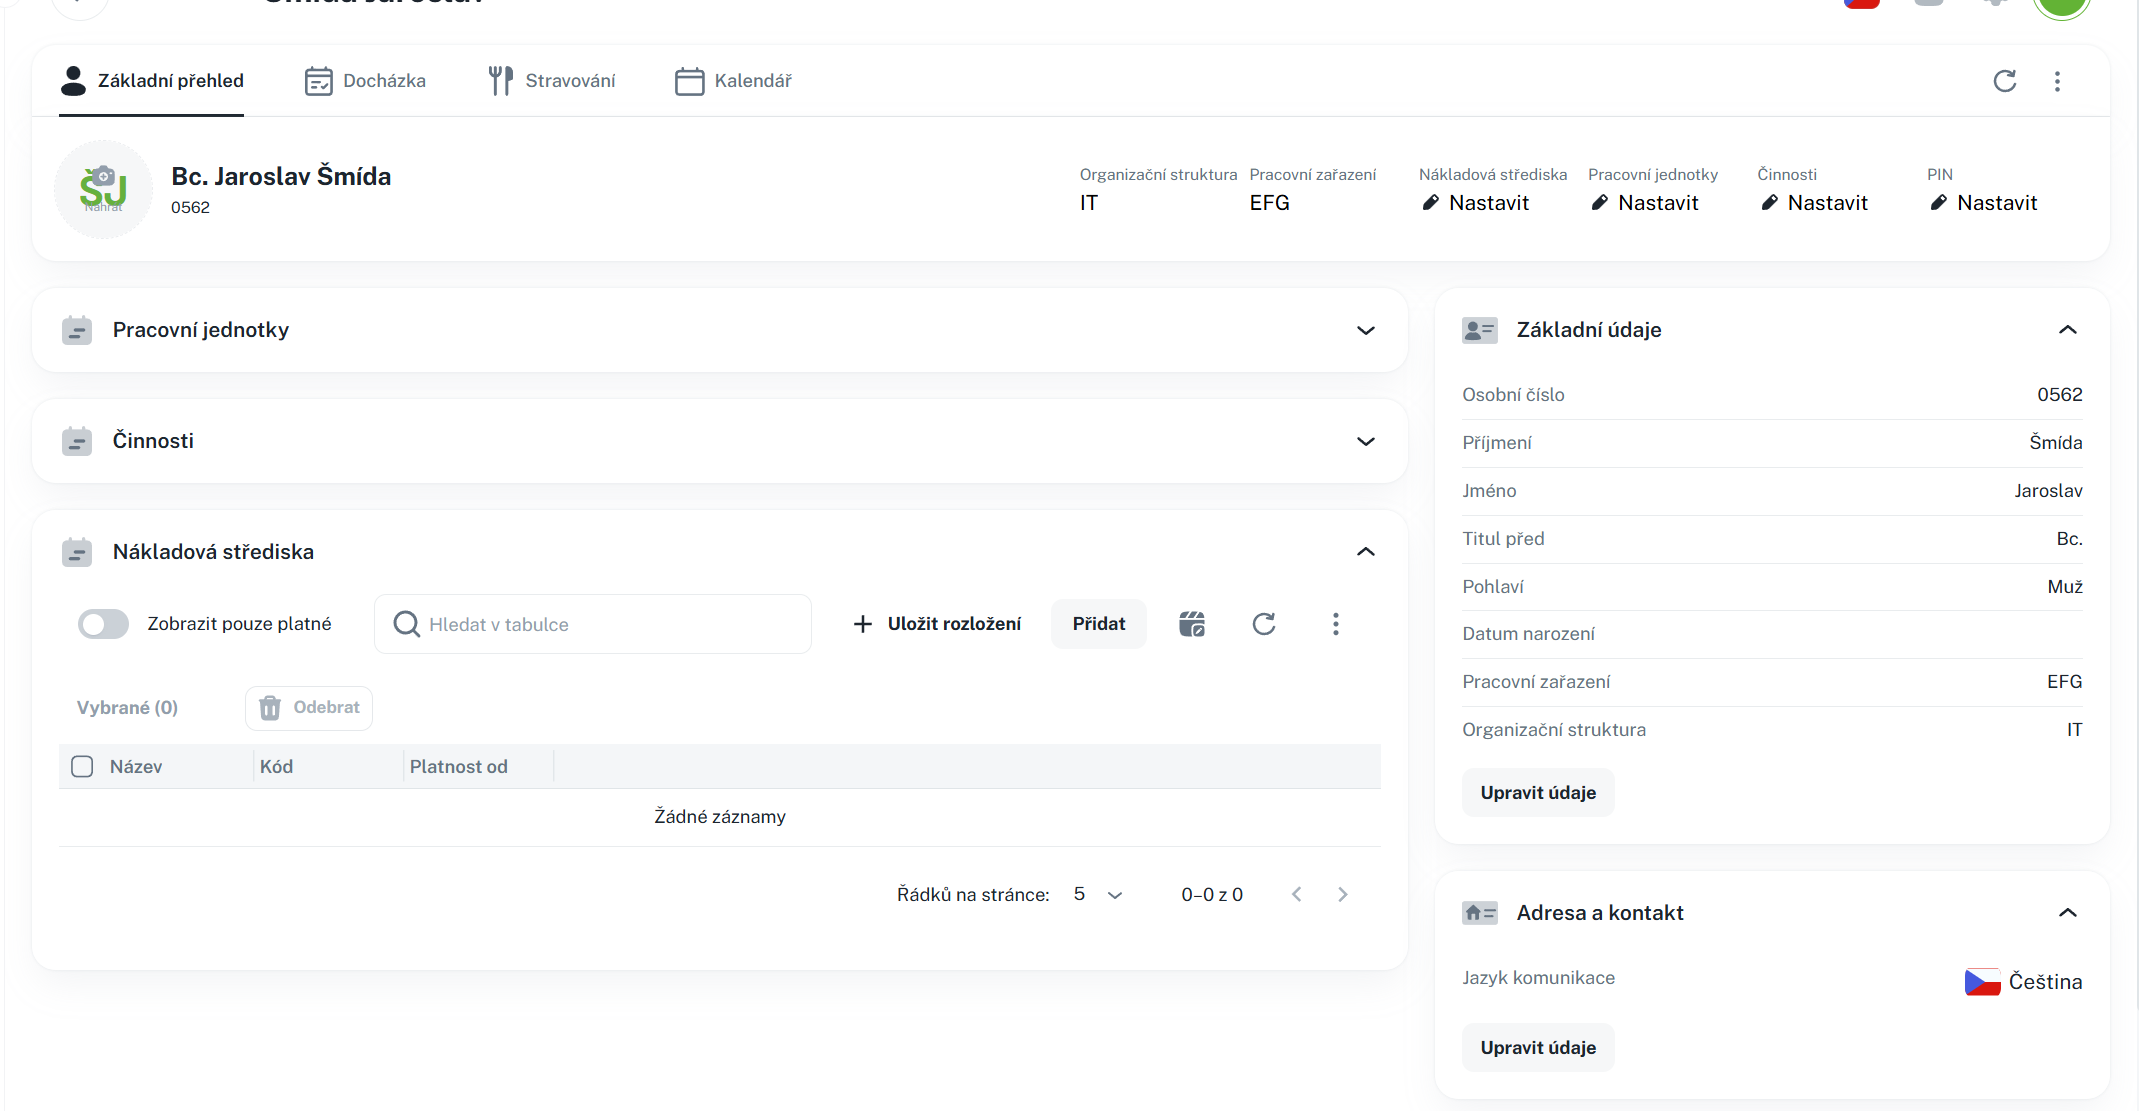Click the table settings icon beside Přidat
Screen dimensions: 2139x1111
click(x=1192, y=624)
